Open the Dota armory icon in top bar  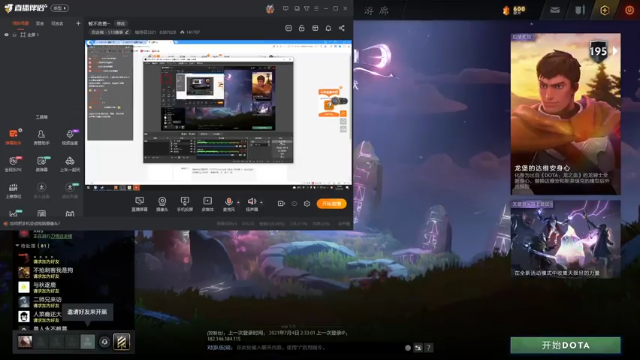580,10
